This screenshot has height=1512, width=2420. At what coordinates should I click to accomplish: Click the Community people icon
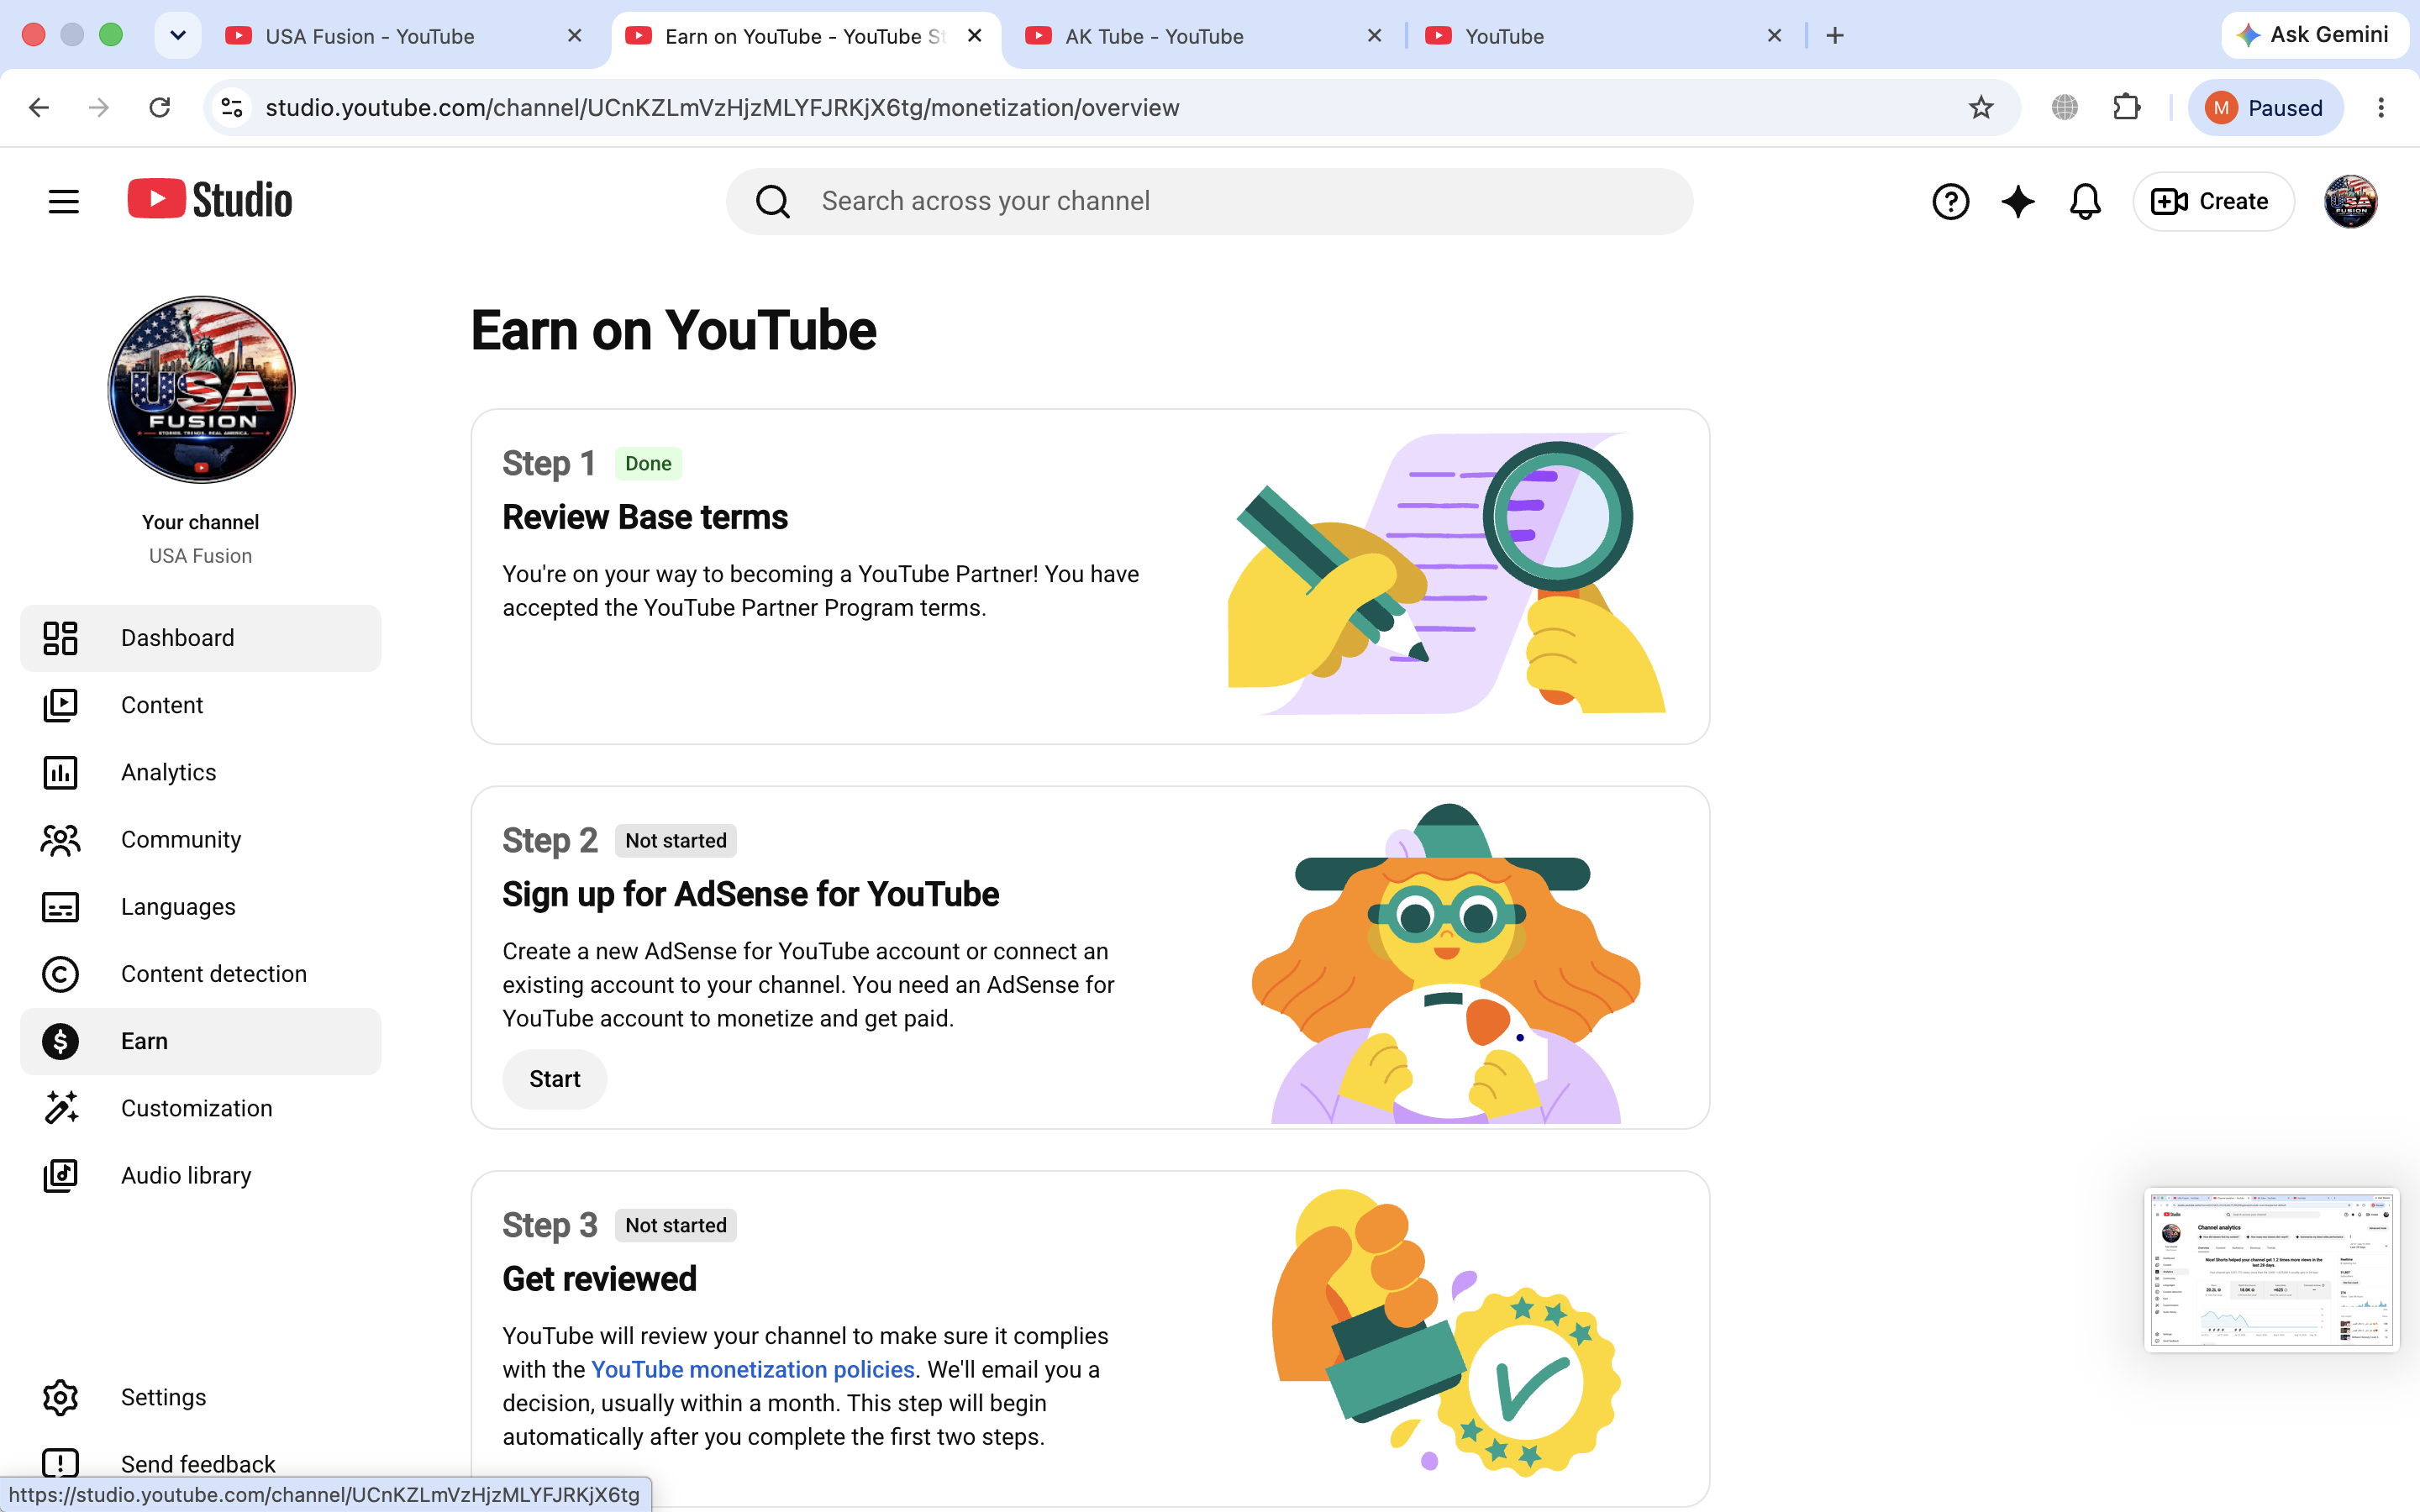[60, 839]
